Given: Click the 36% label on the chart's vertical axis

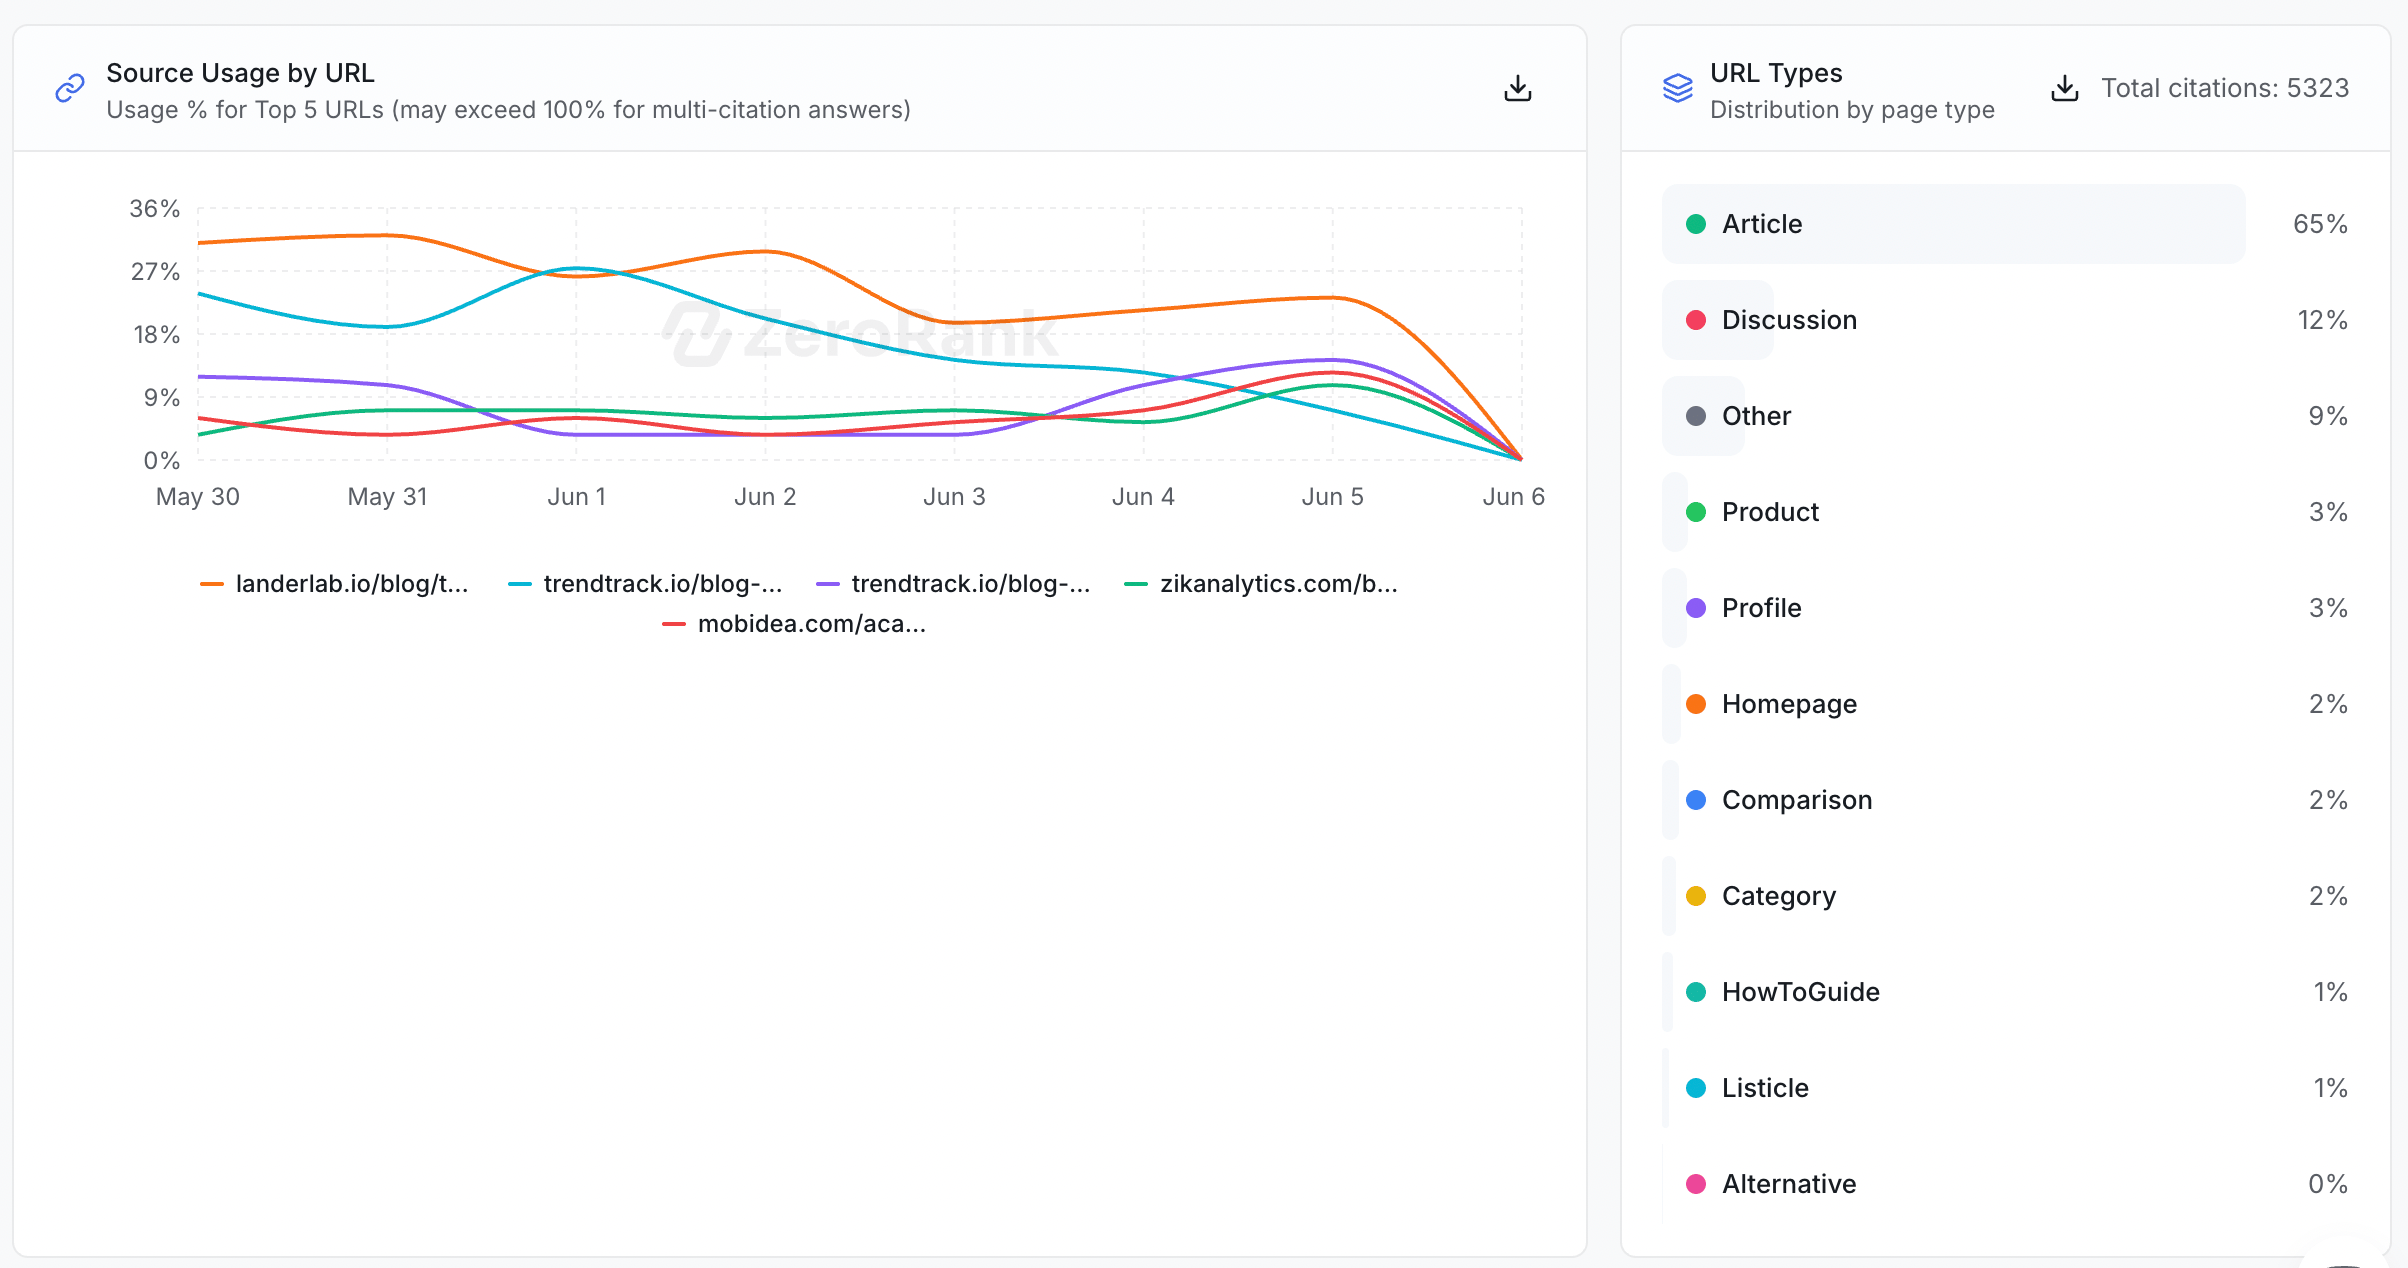Looking at the screenshot, I should (155, 209).
